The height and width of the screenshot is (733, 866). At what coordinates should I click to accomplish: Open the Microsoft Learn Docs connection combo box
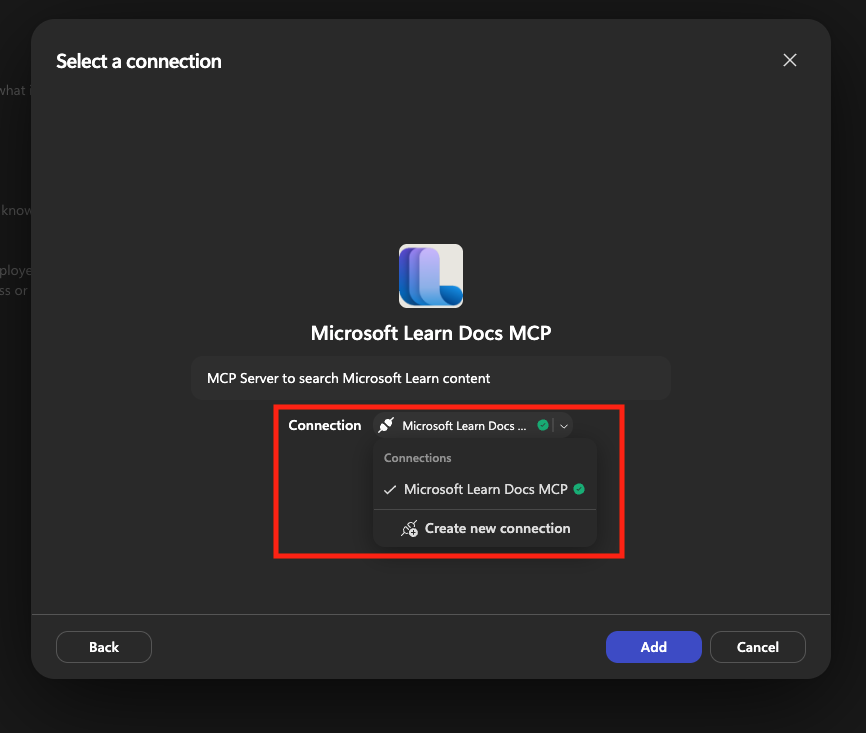473,425
